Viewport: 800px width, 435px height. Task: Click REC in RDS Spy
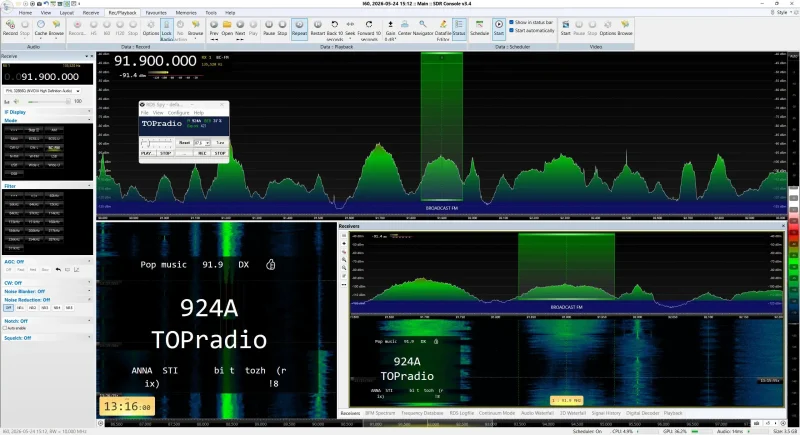(x=202, y=153)
